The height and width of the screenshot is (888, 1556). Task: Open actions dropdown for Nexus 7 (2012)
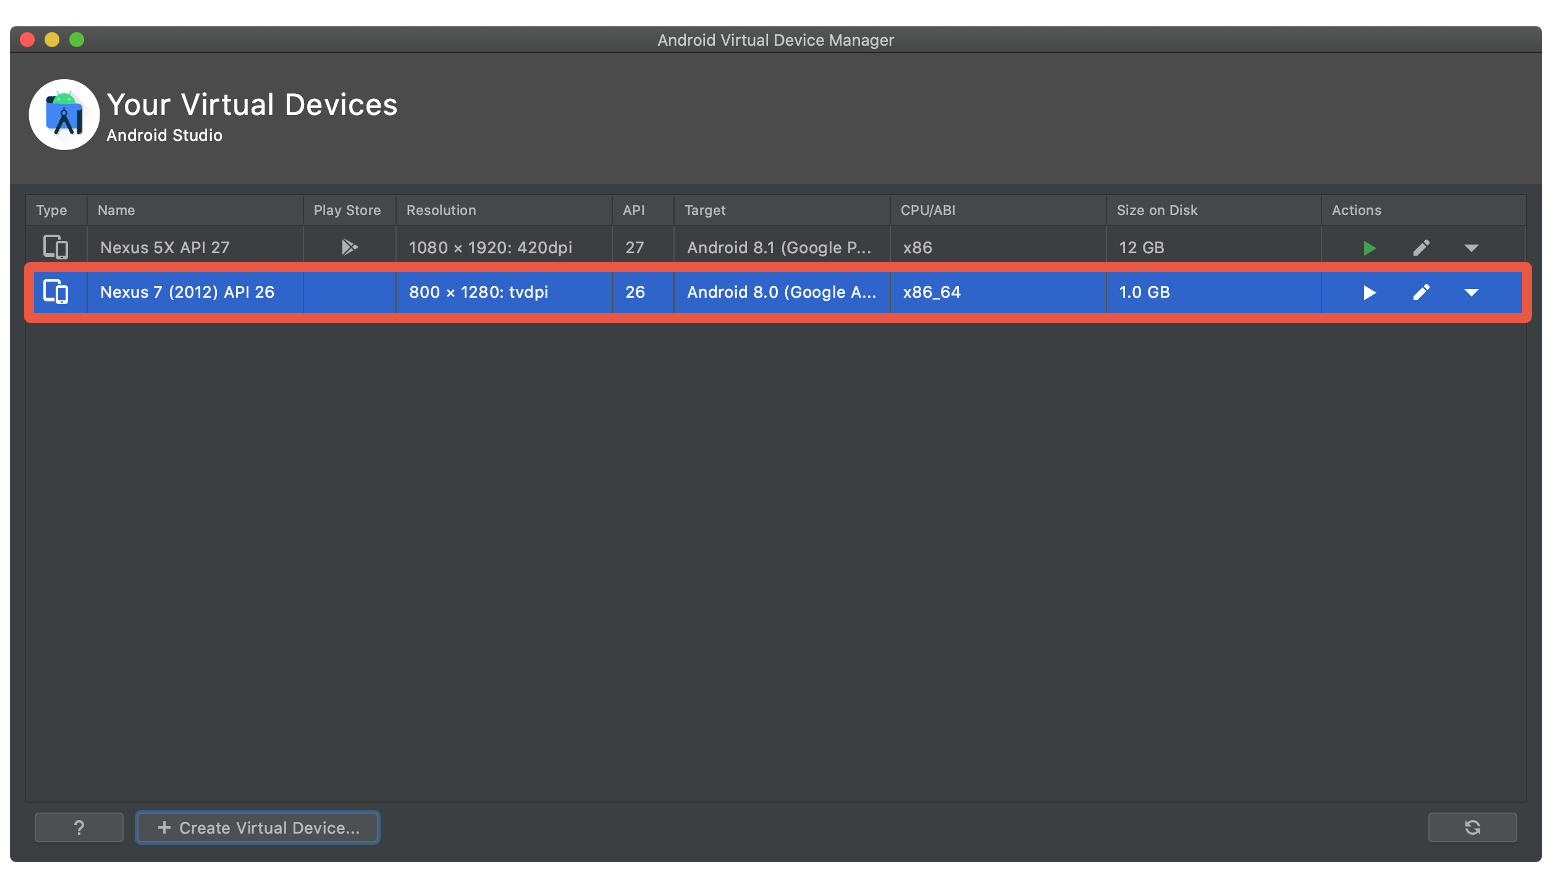[1471, 293]
